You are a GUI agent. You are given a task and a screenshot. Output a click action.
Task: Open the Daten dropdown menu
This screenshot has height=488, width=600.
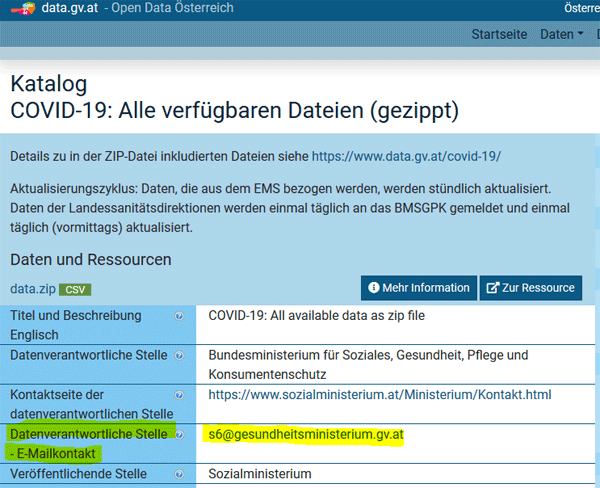coord(561,34)
